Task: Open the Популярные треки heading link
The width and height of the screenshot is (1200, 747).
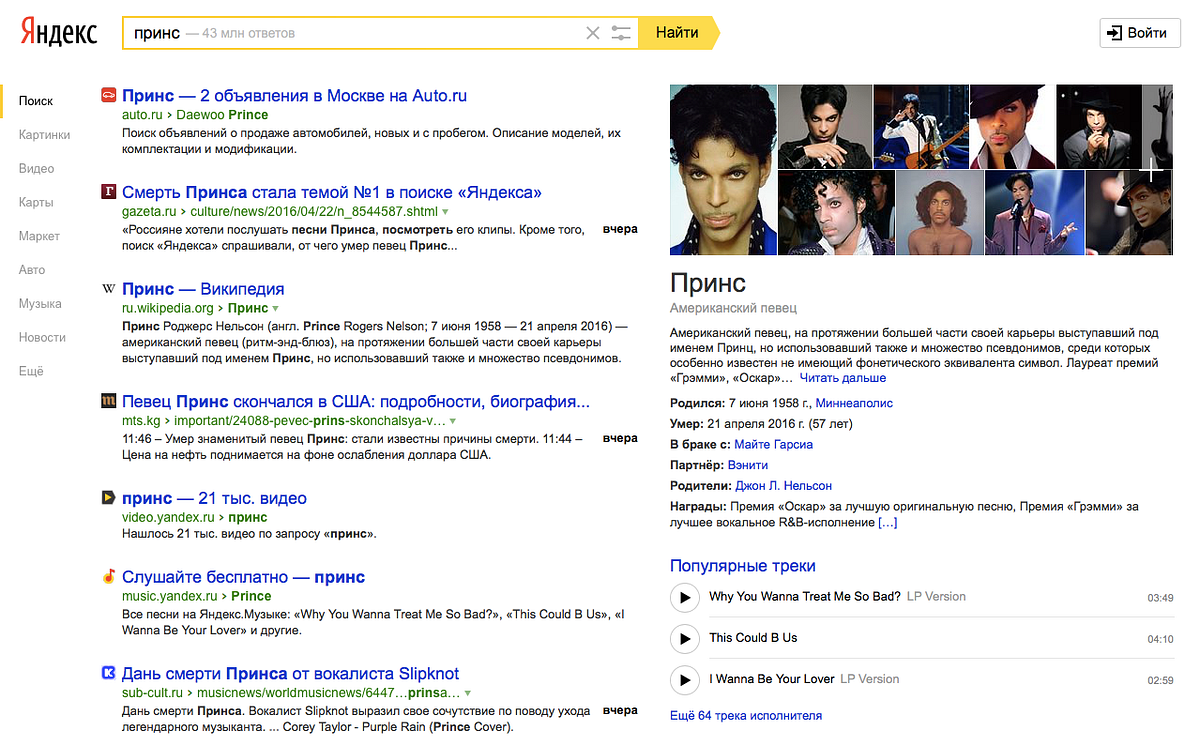Action: click(x=743, y=566)
